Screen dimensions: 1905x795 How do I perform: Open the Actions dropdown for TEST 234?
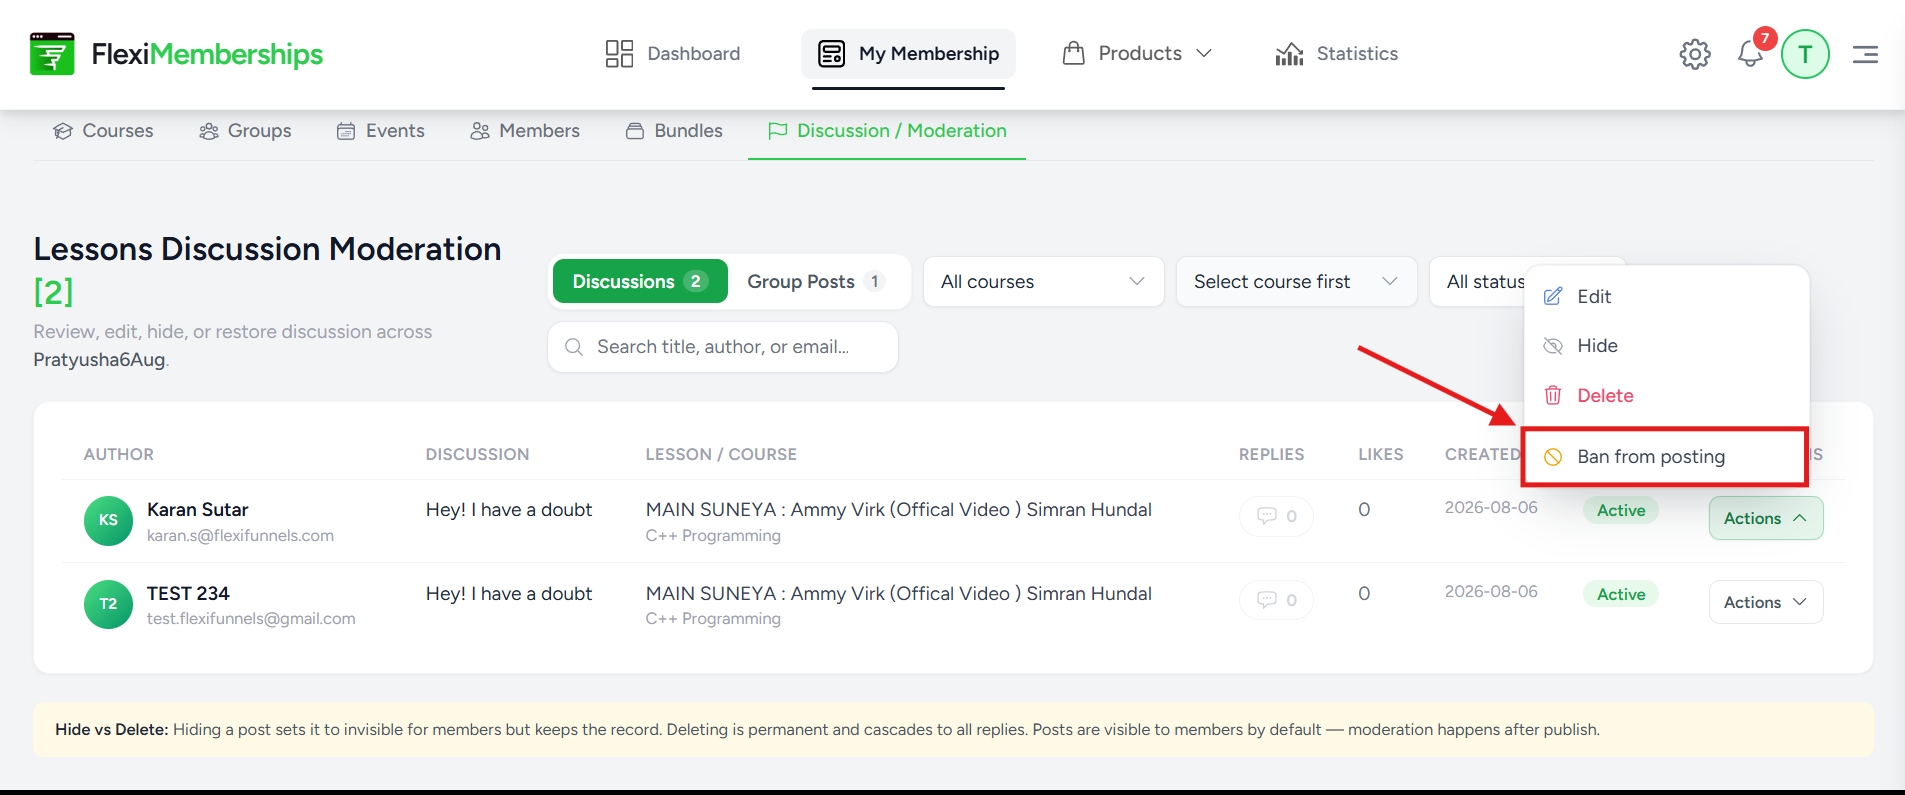(1766, 602)
